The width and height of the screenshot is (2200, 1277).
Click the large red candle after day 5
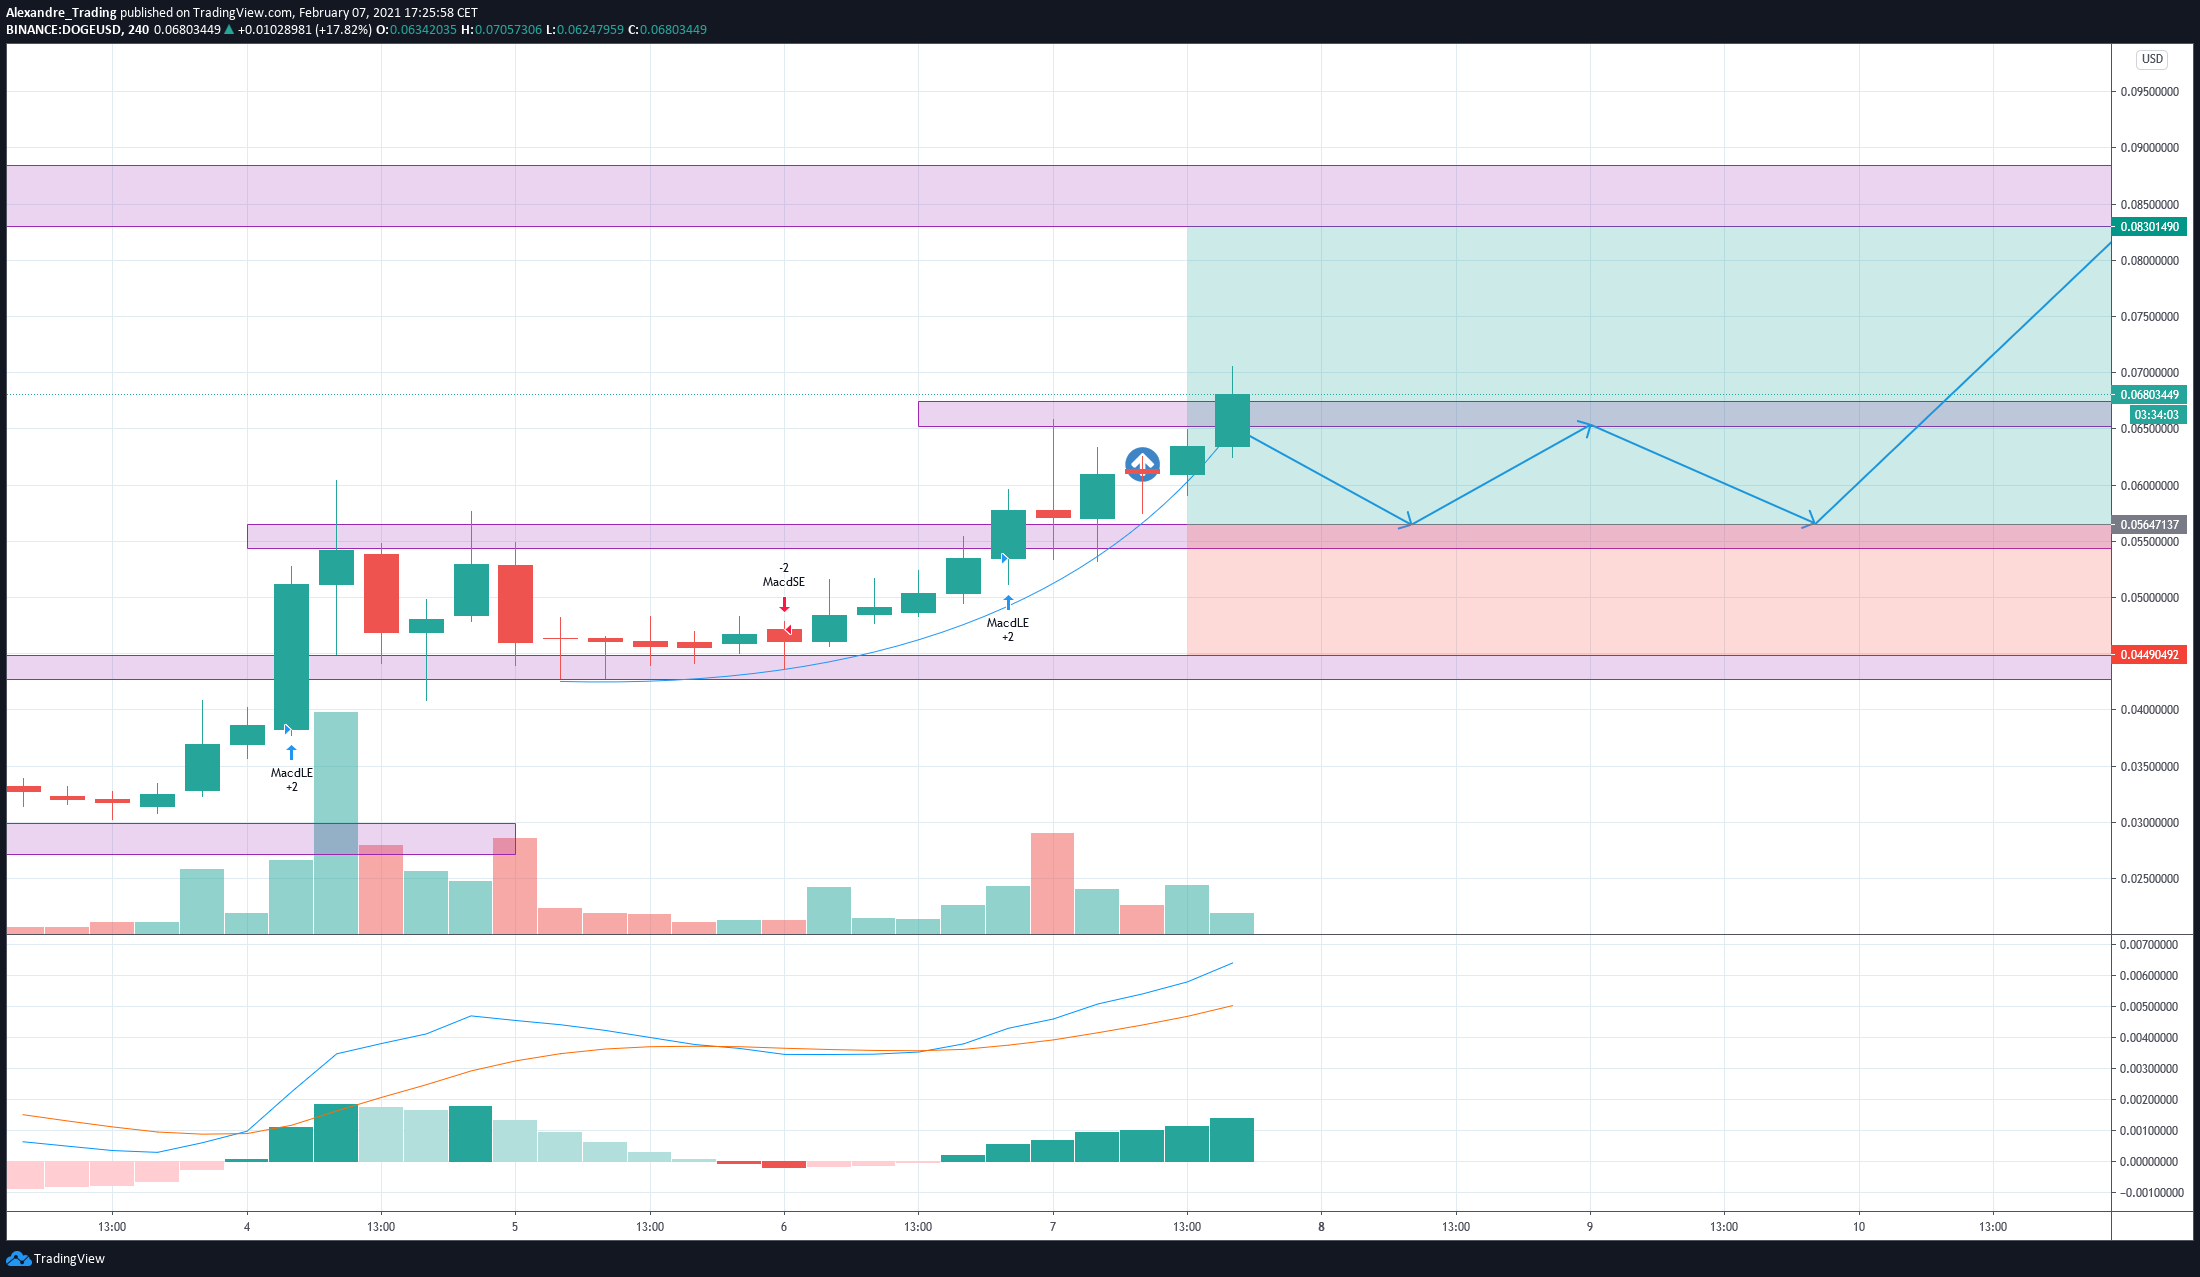click(x=515, y=604)
